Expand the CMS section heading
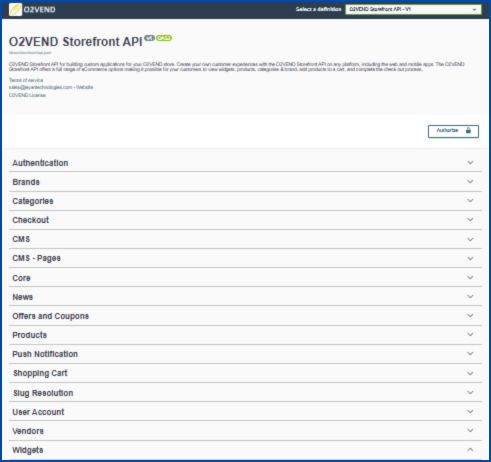The width and height of the screenshot is (491, 462). tap(245, 239)
